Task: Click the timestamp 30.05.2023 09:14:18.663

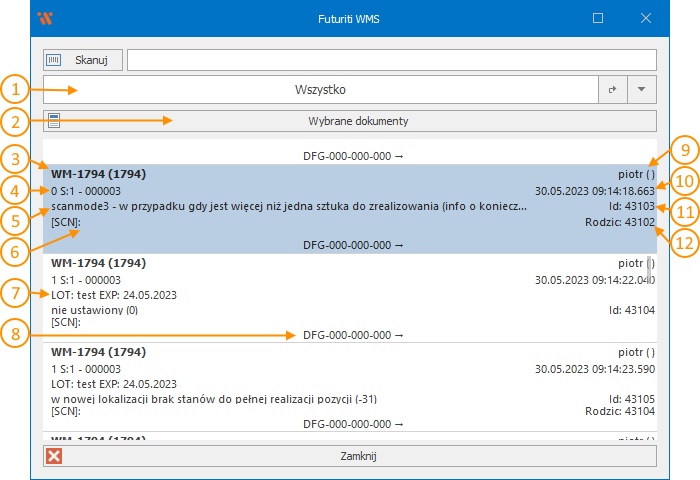Action: pyautogui.click(x=594, y=190)
